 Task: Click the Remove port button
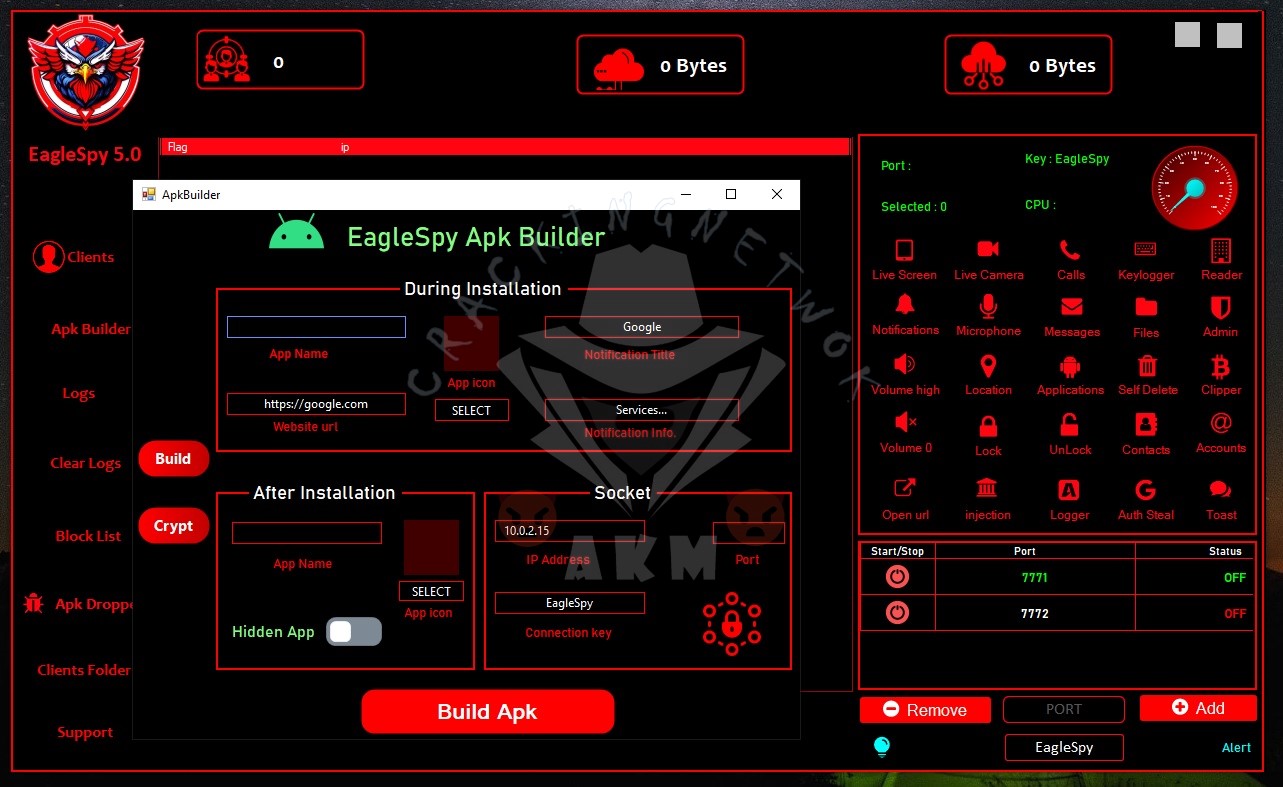pos(925,710)
